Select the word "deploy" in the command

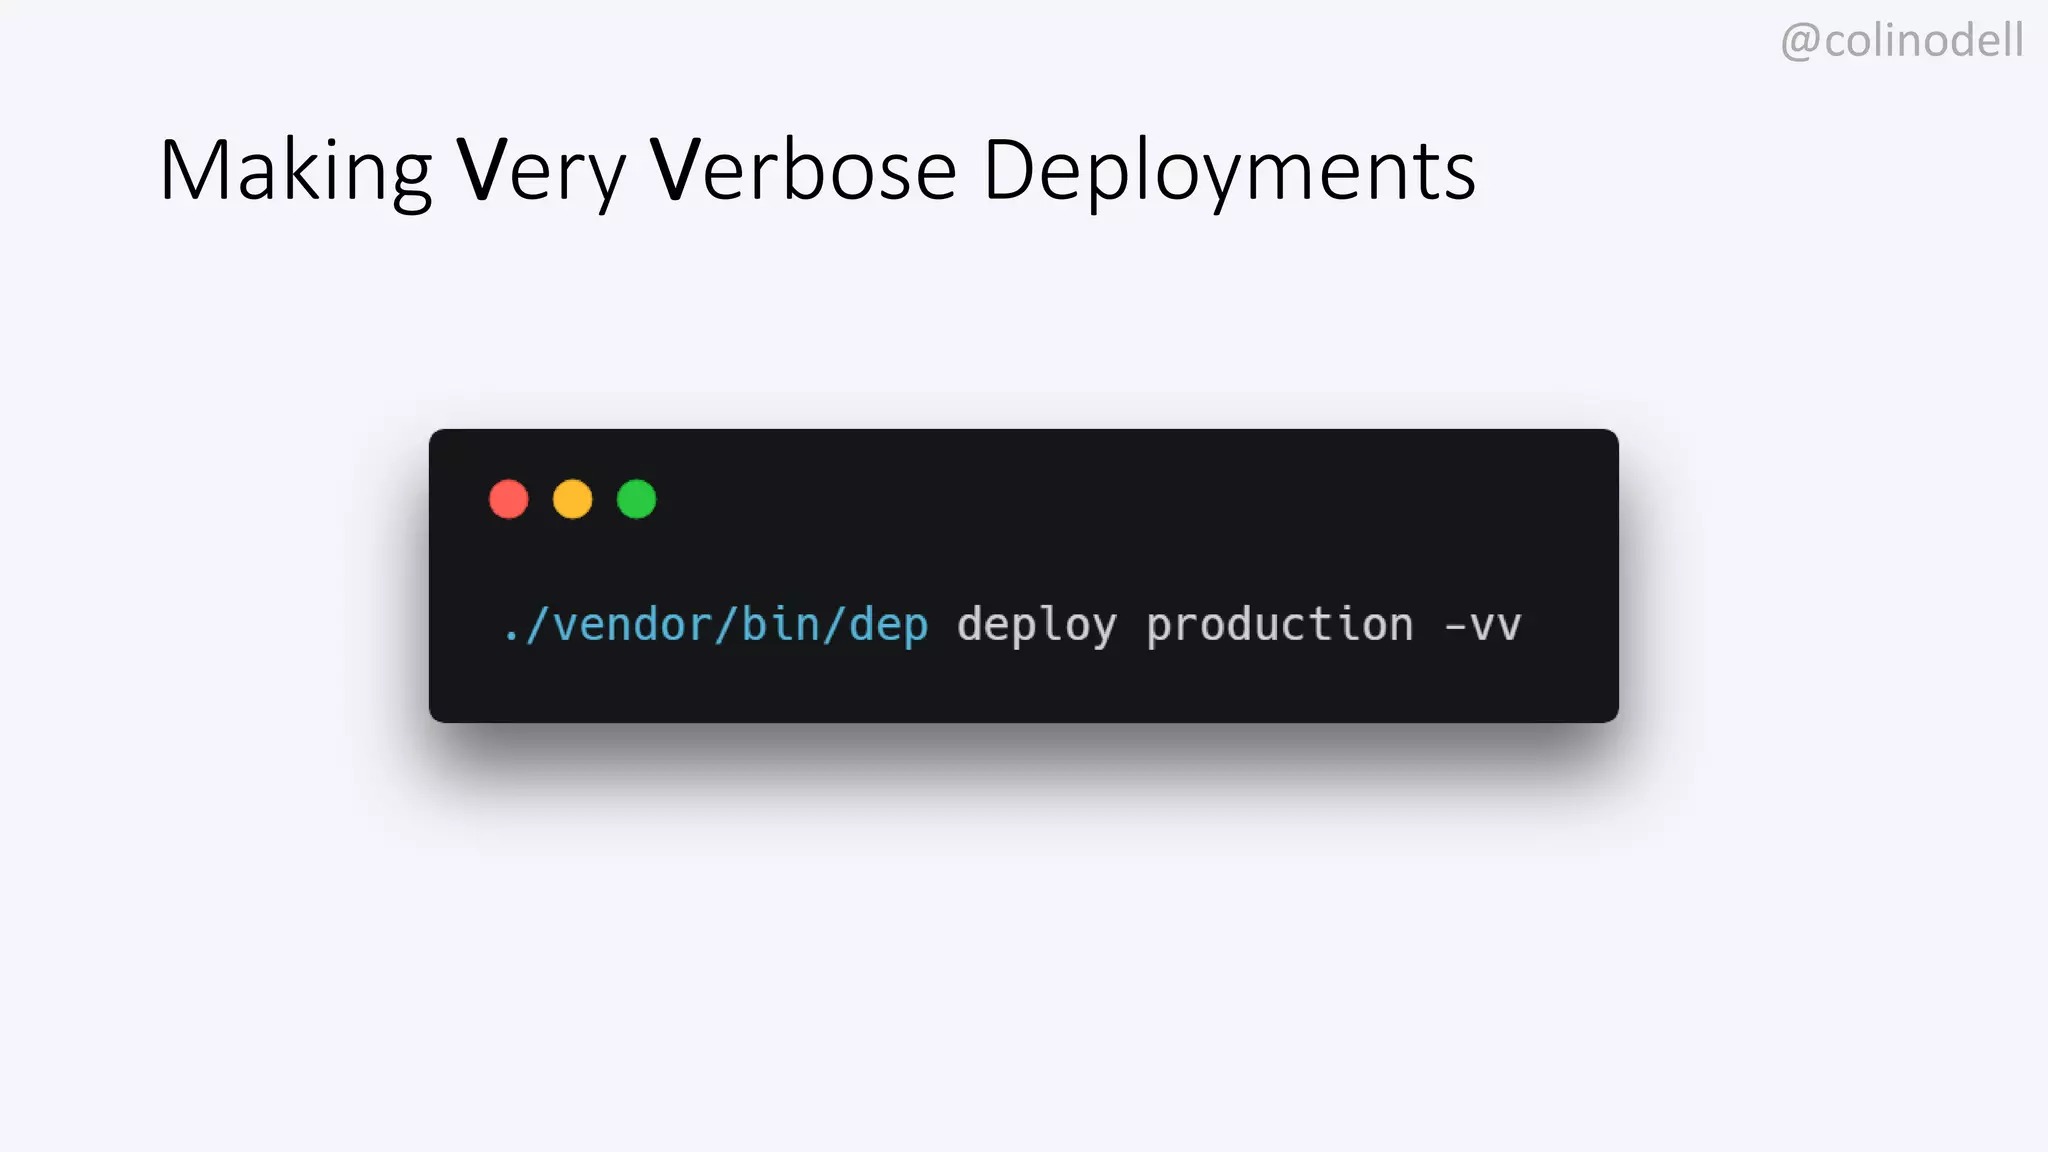tap(1036, 626)
